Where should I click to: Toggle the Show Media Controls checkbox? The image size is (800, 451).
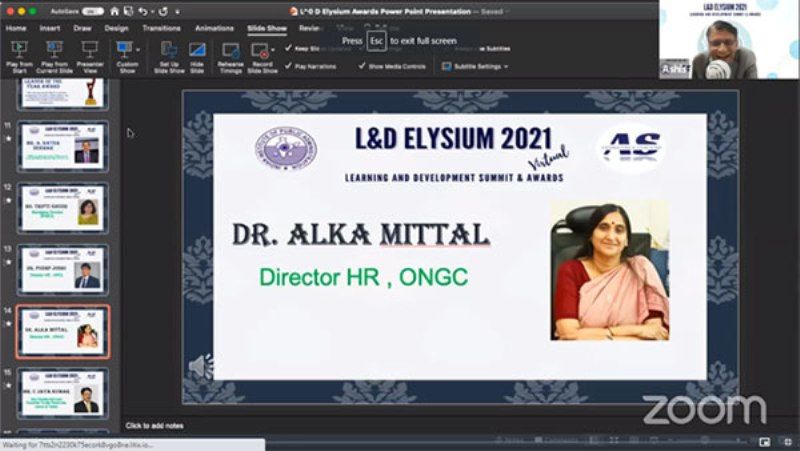tap(362, 66)
